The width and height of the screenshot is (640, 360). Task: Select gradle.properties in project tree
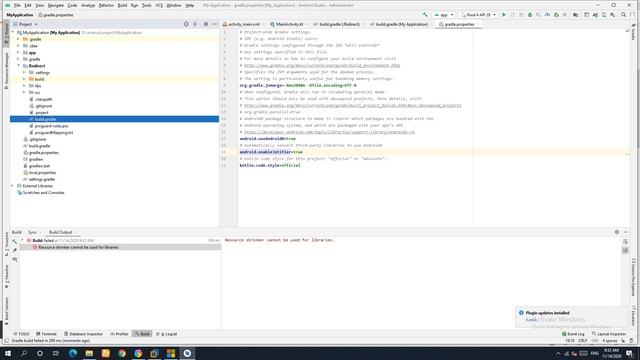41,153
